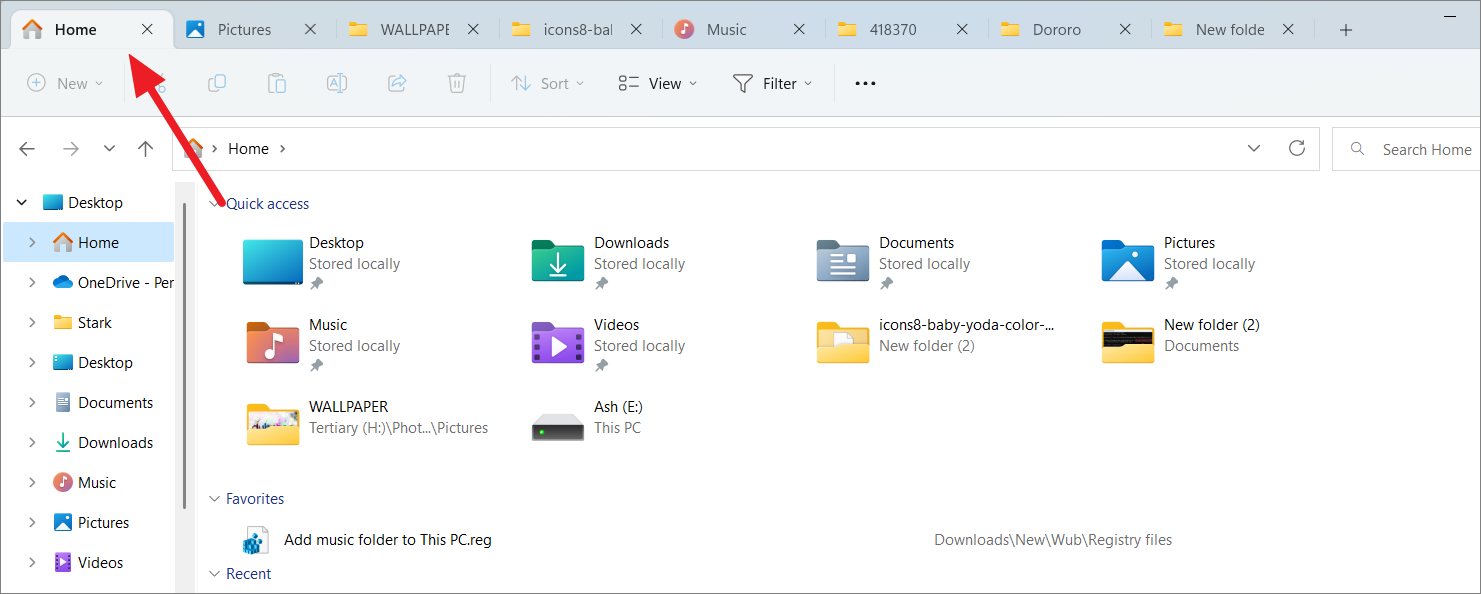Screen dimensions: 1481x594
Task: Click the Share icon in the toolbar
Action: click(x=397, y=84)
